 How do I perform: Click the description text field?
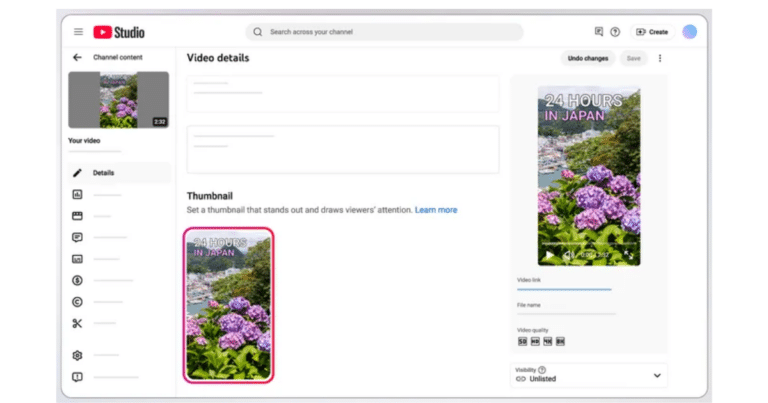click(x=343, y=149)
